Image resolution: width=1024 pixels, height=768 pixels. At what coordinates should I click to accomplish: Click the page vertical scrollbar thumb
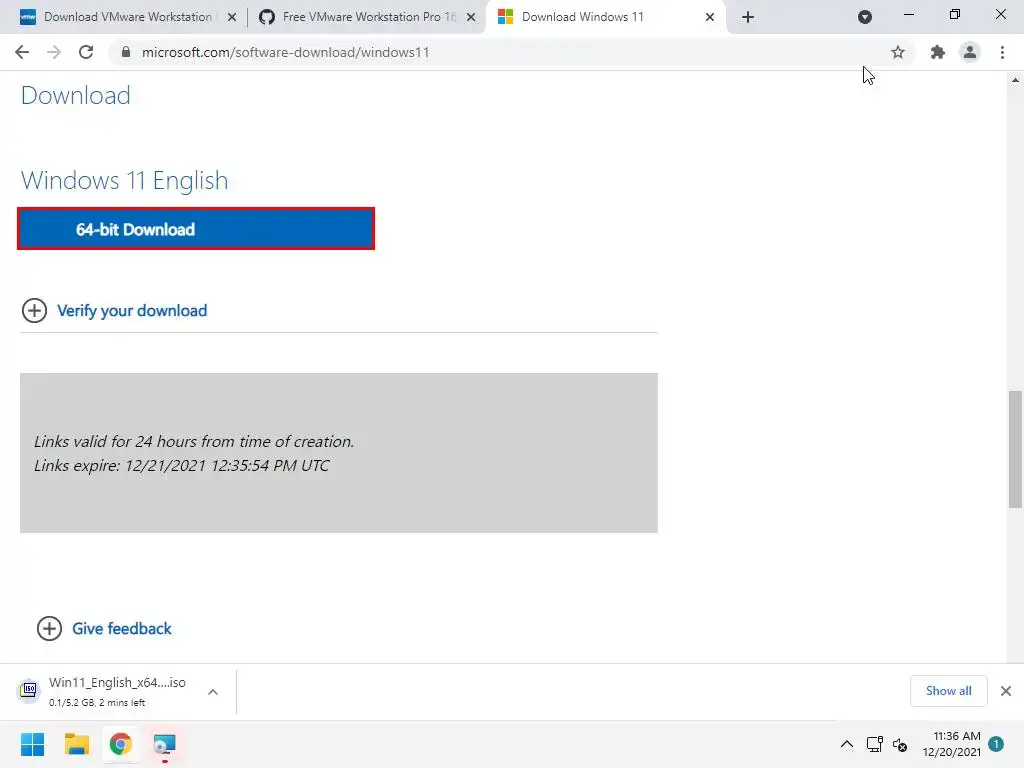tap(1015, 449)
